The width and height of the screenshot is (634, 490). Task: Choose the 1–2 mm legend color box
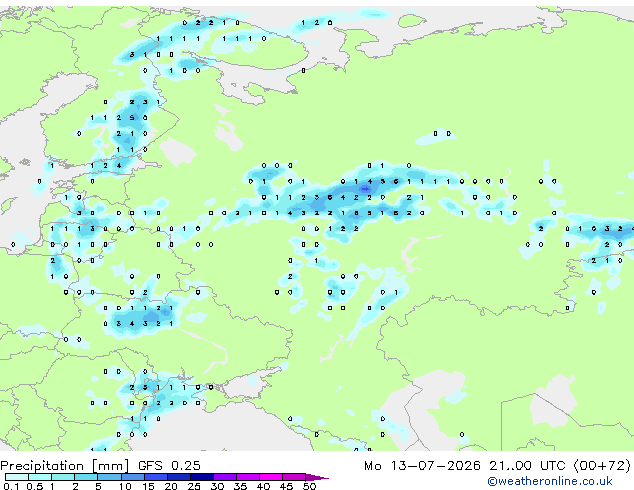(63, 477)
